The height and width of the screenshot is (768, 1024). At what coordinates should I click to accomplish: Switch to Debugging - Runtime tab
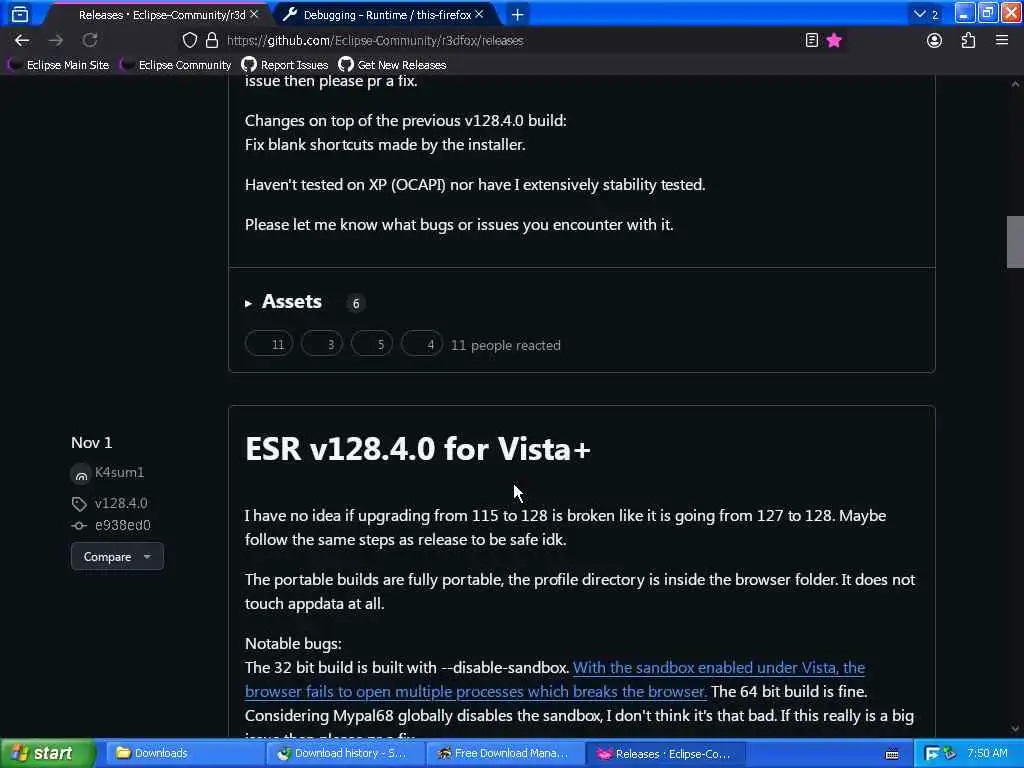click(x=387, y=14)
